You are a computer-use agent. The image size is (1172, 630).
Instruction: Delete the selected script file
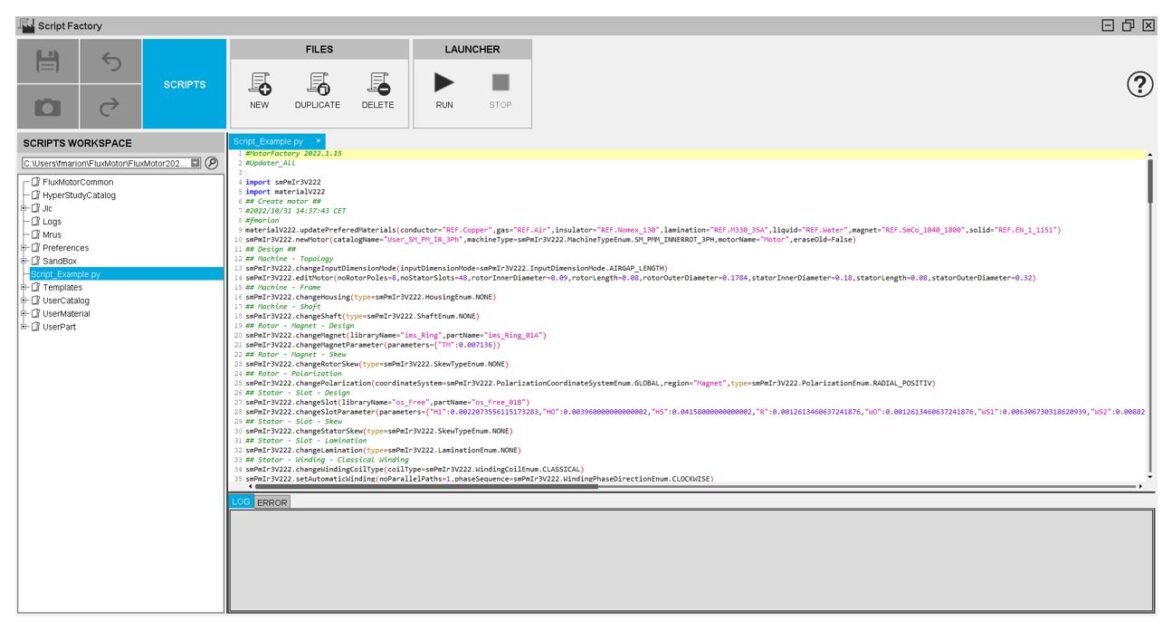[x=377, y=90]
